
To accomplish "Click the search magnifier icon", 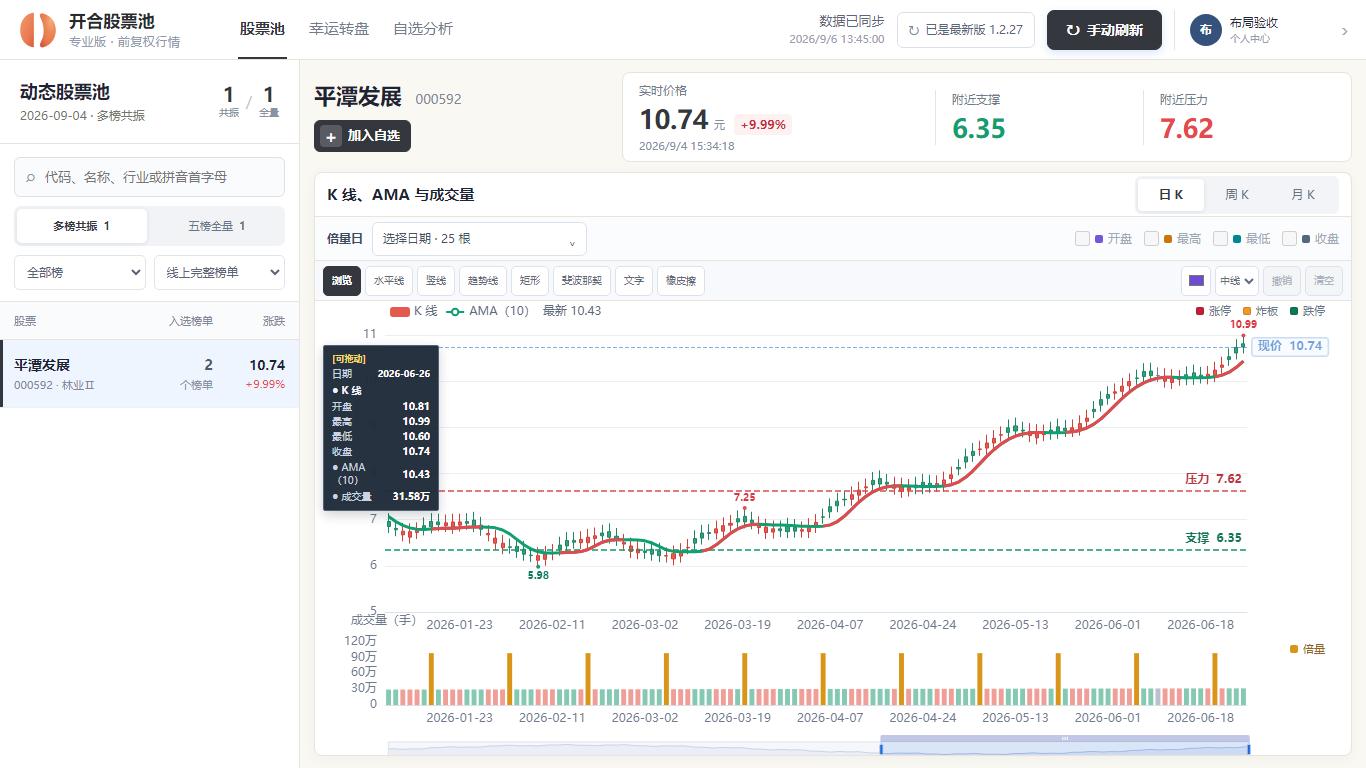I will [x=31, y=177].
